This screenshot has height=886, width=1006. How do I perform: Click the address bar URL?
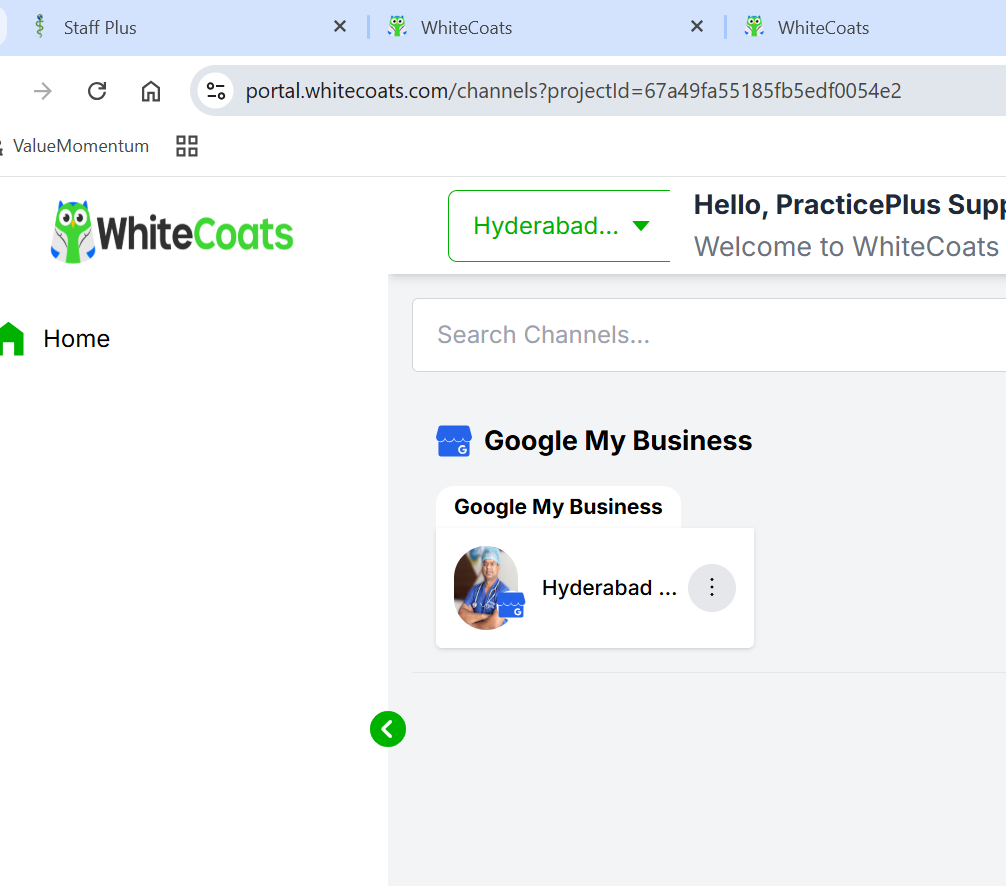pyautogui.click(x=573, y=91)
